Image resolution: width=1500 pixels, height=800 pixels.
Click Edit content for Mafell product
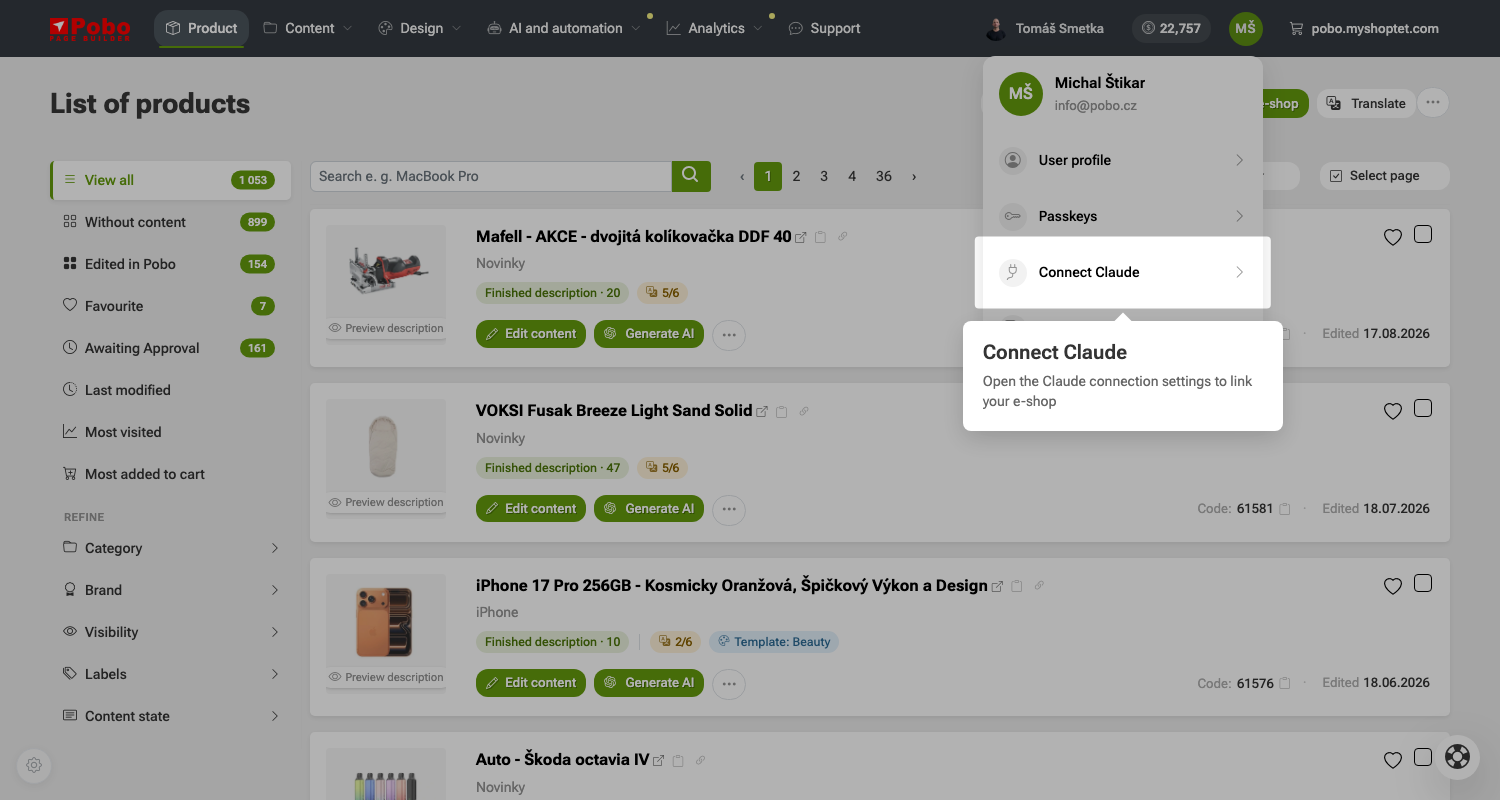pyautogui.click(x=531, y=334)
